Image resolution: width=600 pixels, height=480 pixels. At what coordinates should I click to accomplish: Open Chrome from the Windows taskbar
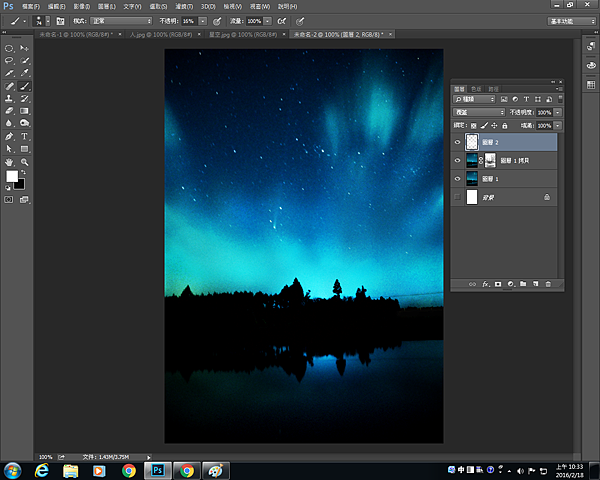click(x=129, y=470)
